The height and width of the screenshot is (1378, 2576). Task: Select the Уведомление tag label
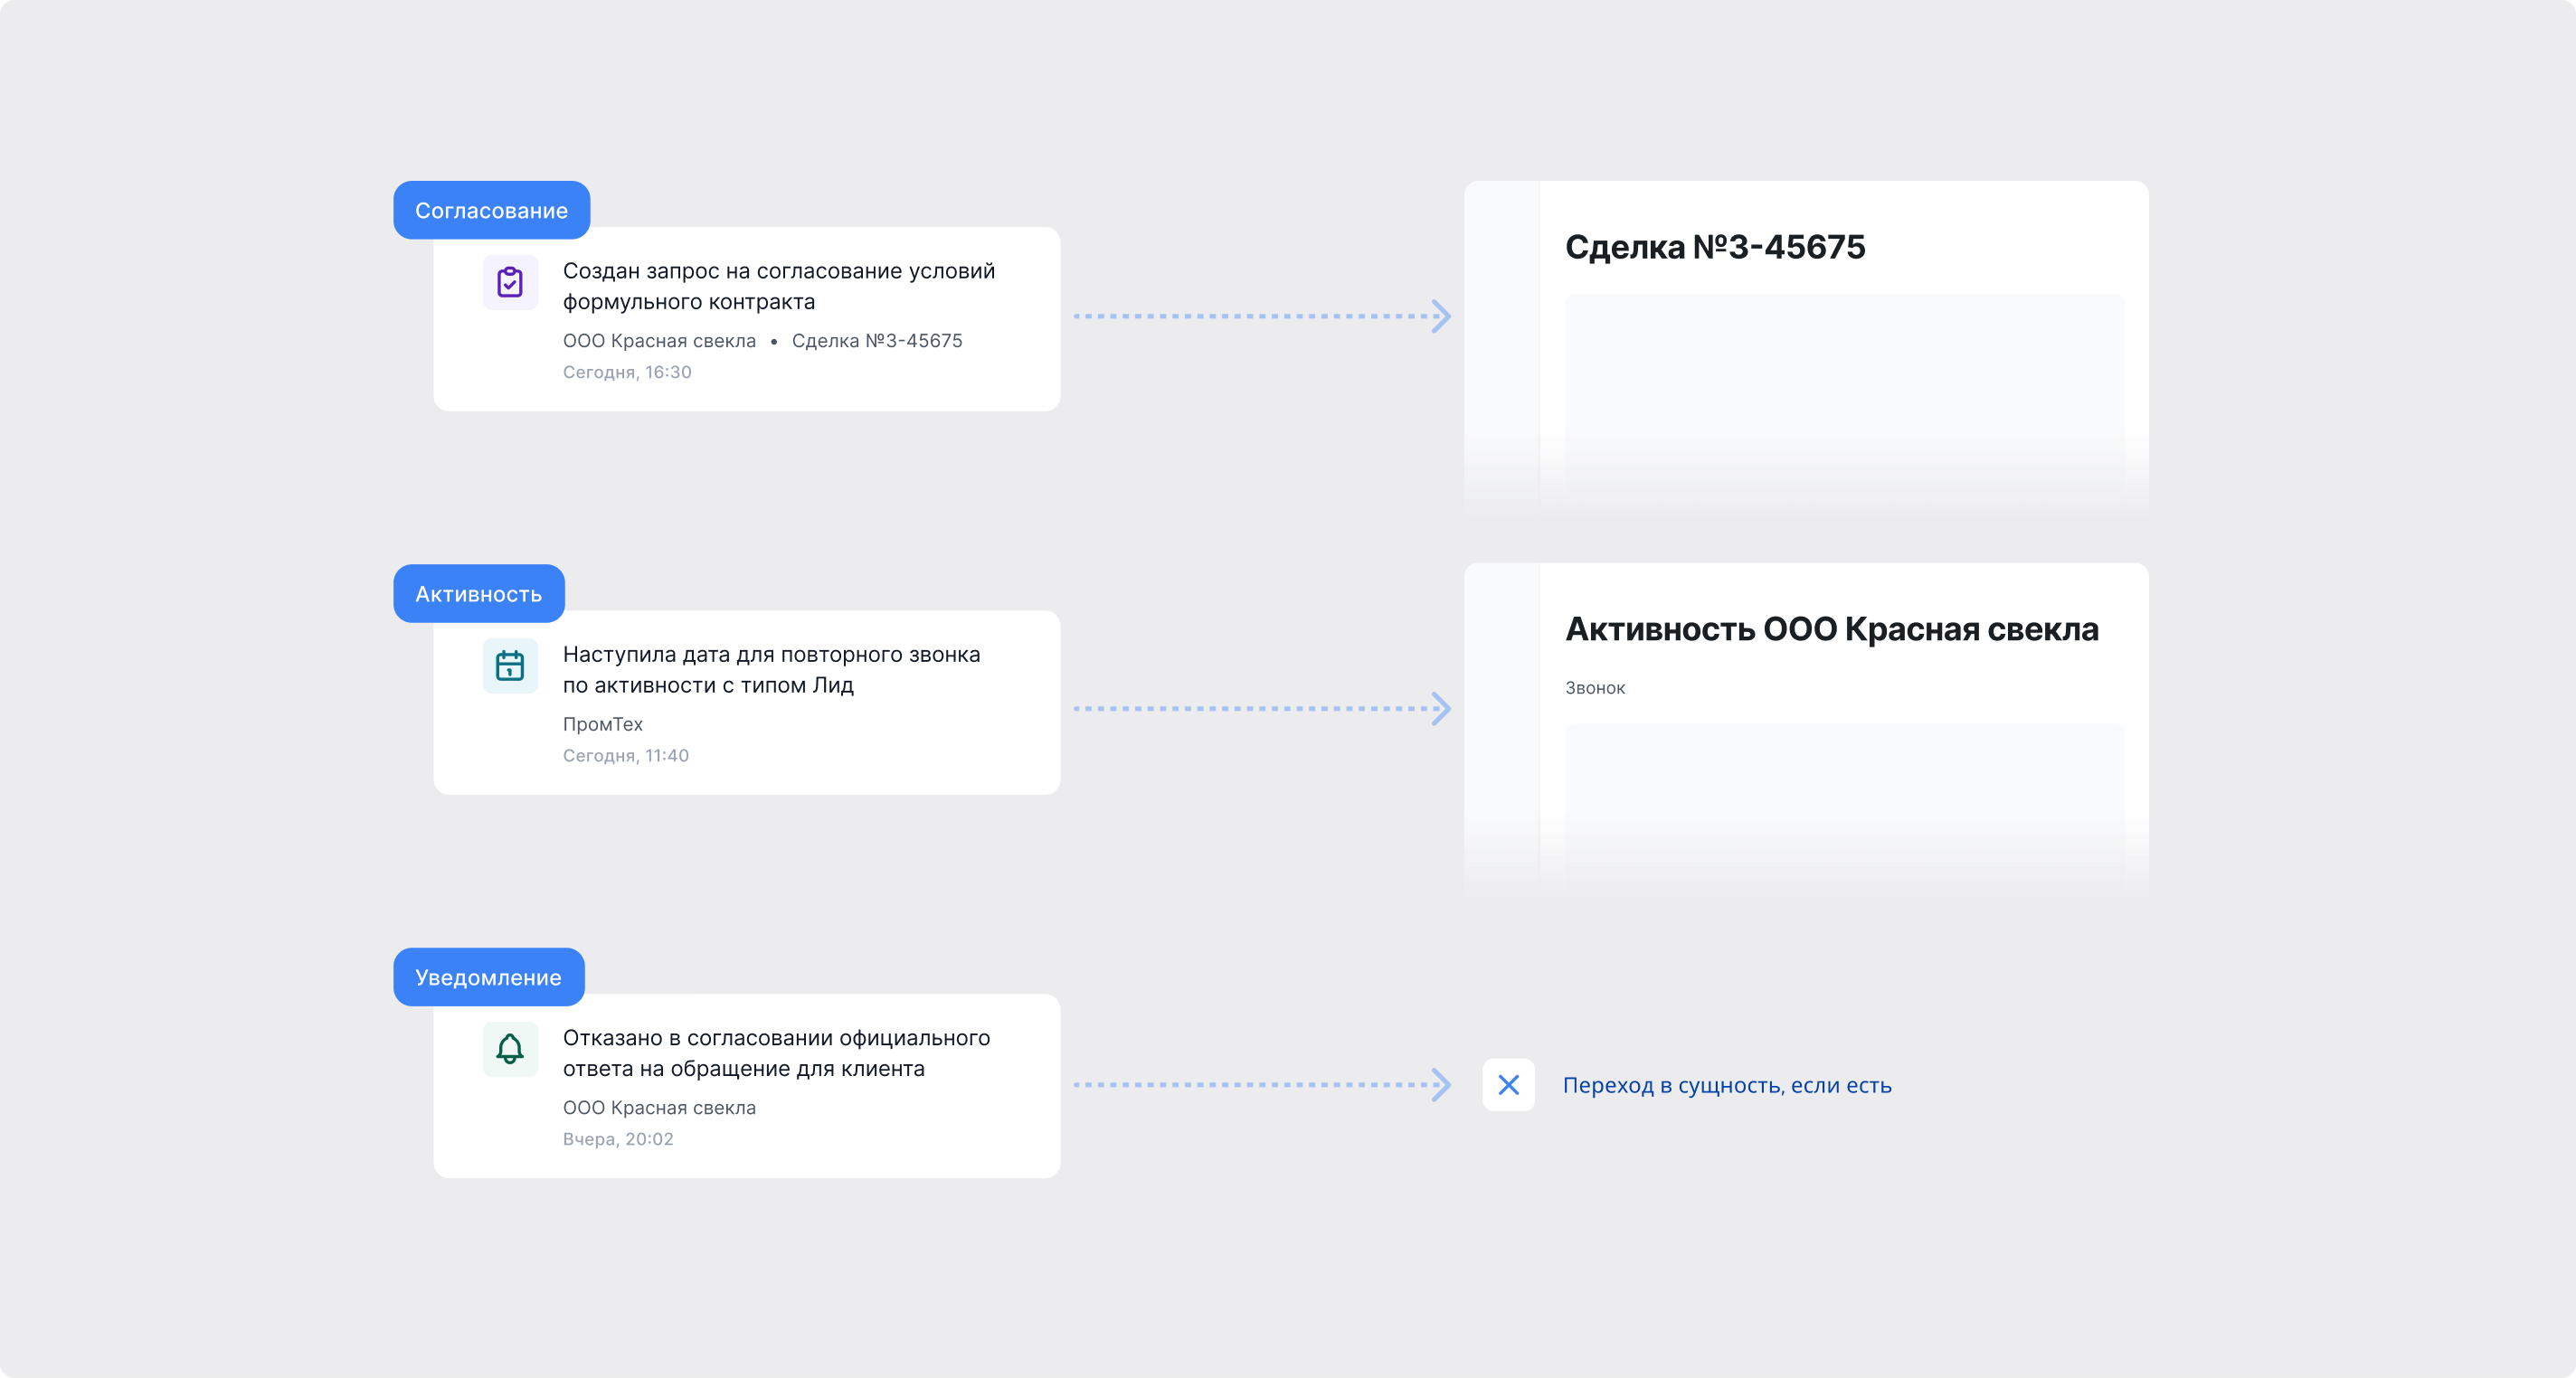489,977
